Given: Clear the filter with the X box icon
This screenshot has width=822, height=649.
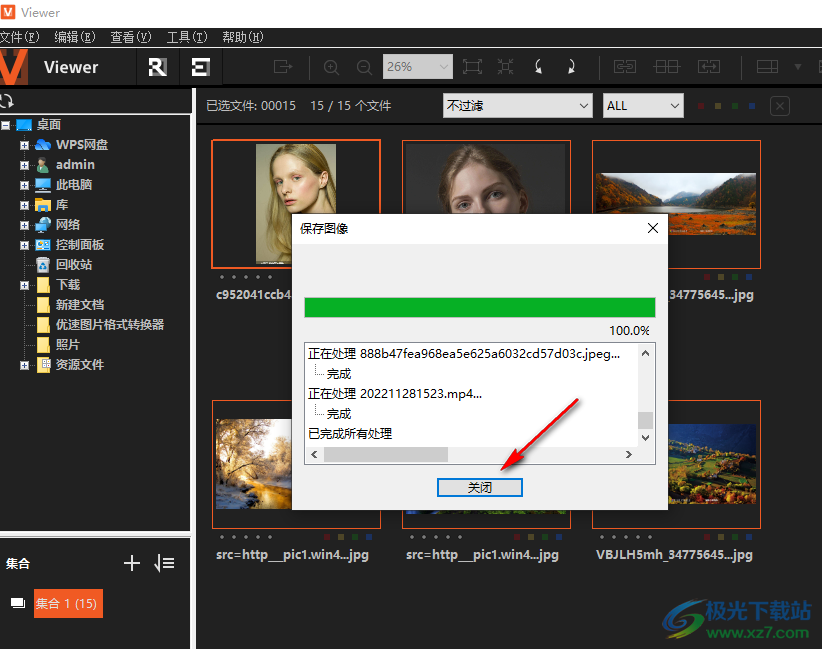Looking at the screenshot, I should 780,106.
